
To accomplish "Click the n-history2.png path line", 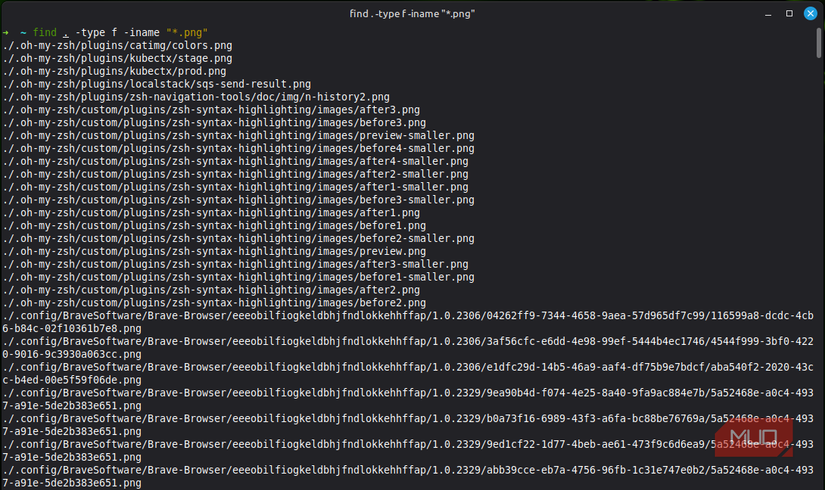I will (196, 97).
